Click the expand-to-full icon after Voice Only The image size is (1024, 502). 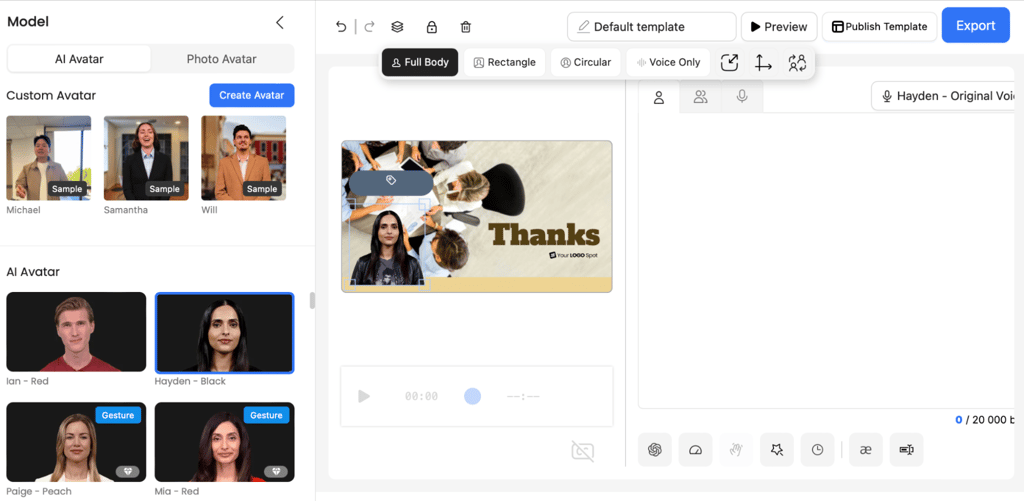point(729,63)
